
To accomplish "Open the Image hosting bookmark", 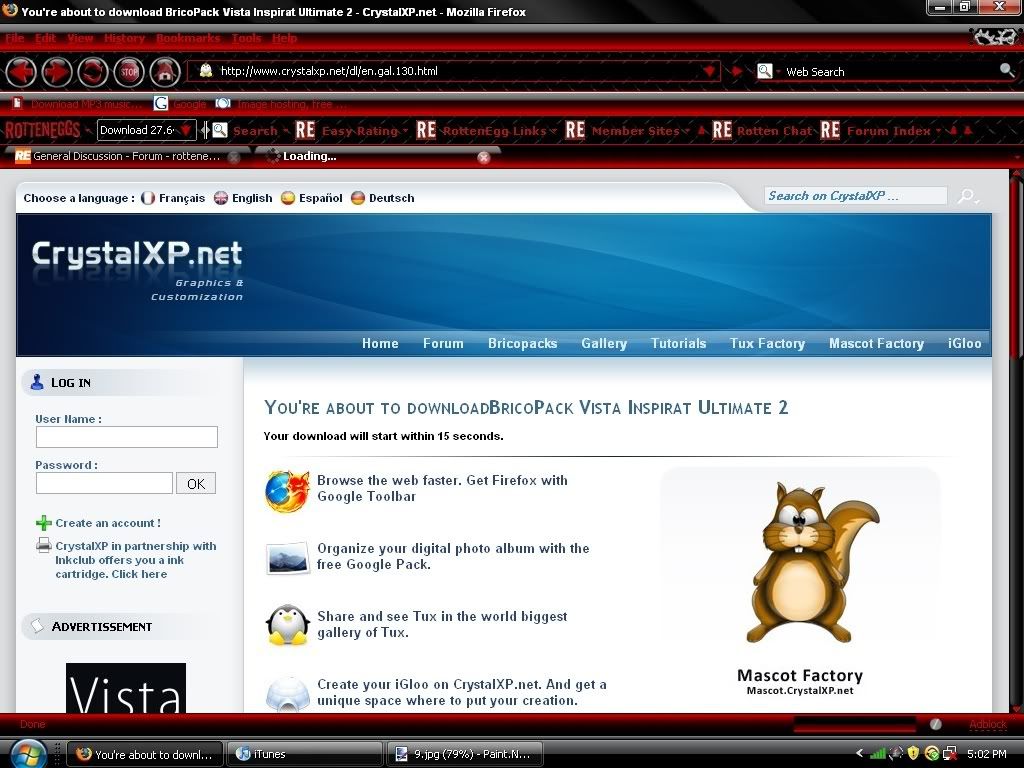I will coord(281,104).
